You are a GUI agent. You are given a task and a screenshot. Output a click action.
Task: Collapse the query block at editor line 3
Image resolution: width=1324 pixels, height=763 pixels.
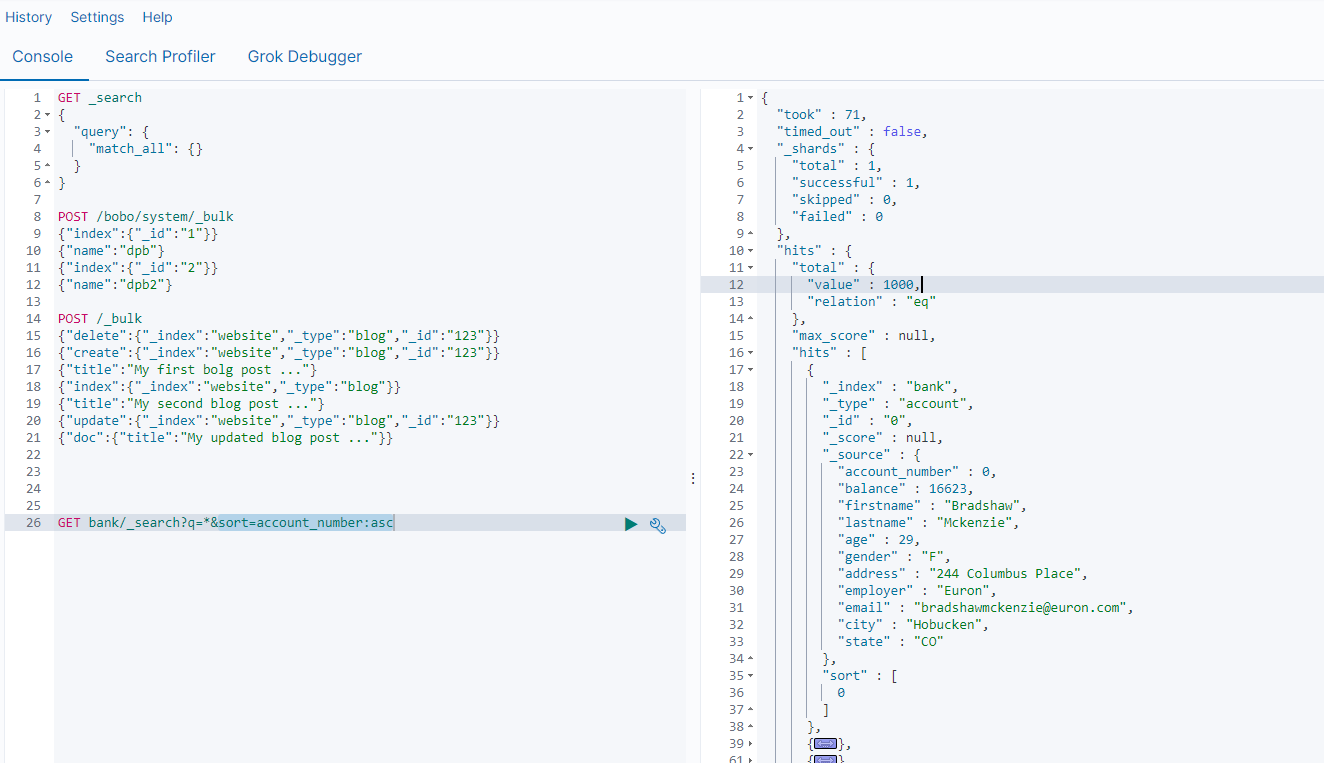pyautogui.click(x=47, y=132)
